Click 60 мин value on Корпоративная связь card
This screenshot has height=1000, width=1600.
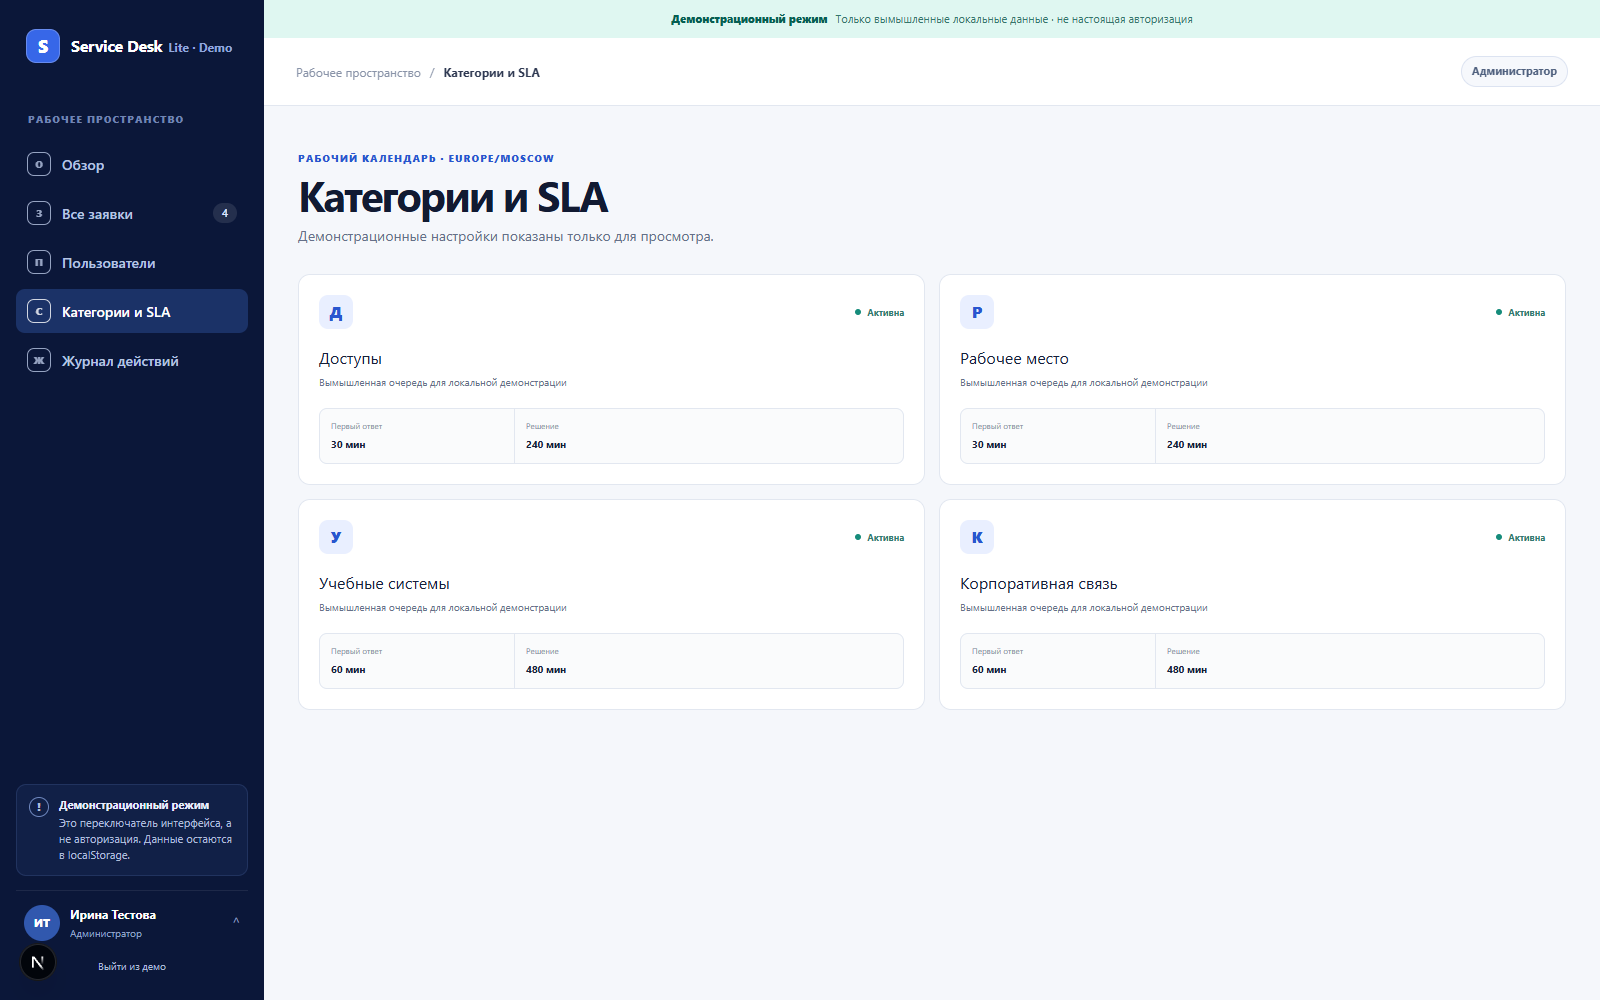pos(989,670)
